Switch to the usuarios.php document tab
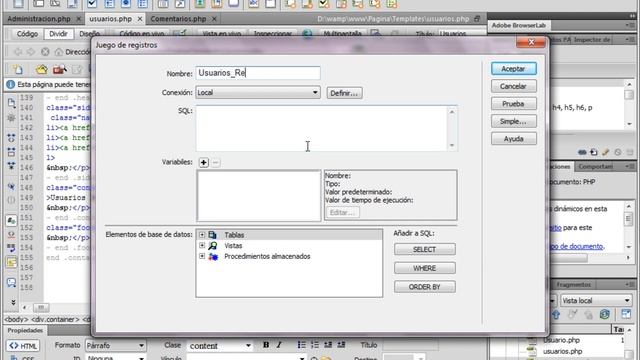The image size is (640, 360). point(110,19)
